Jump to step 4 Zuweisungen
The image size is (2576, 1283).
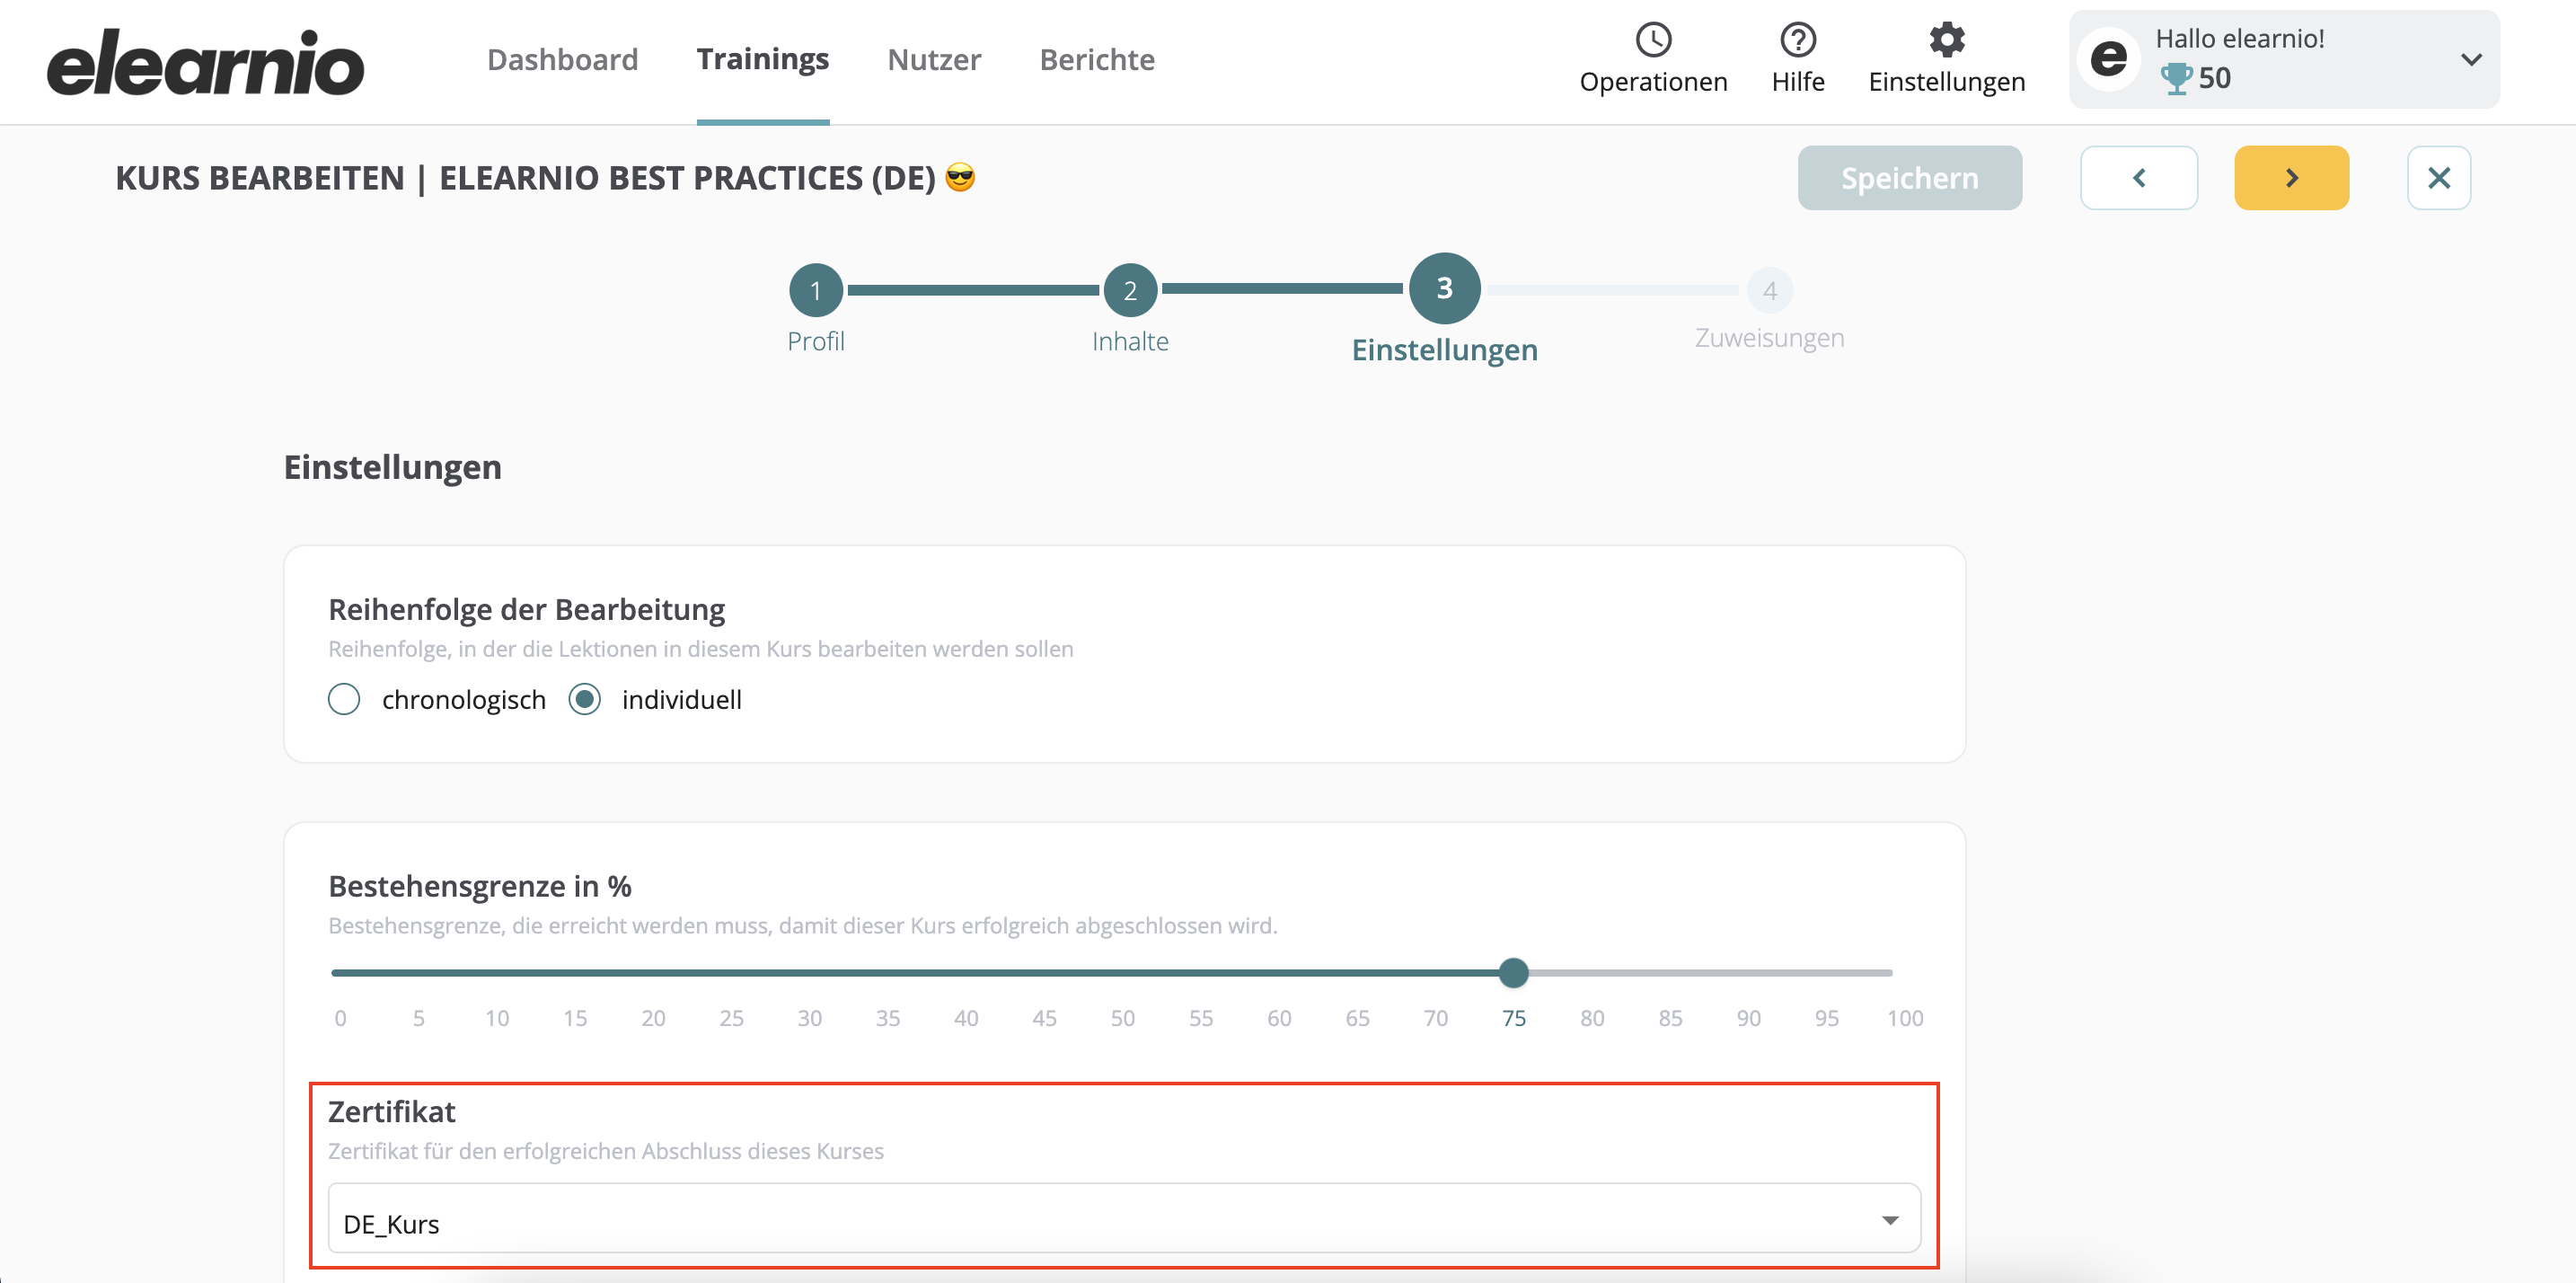pyautogui.click(x=1769, y=290)
